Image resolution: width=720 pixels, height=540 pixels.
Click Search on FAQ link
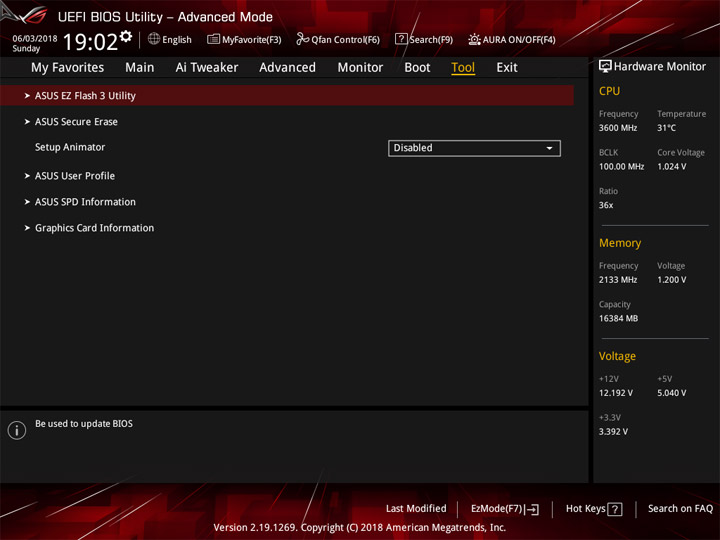[681, 509]
